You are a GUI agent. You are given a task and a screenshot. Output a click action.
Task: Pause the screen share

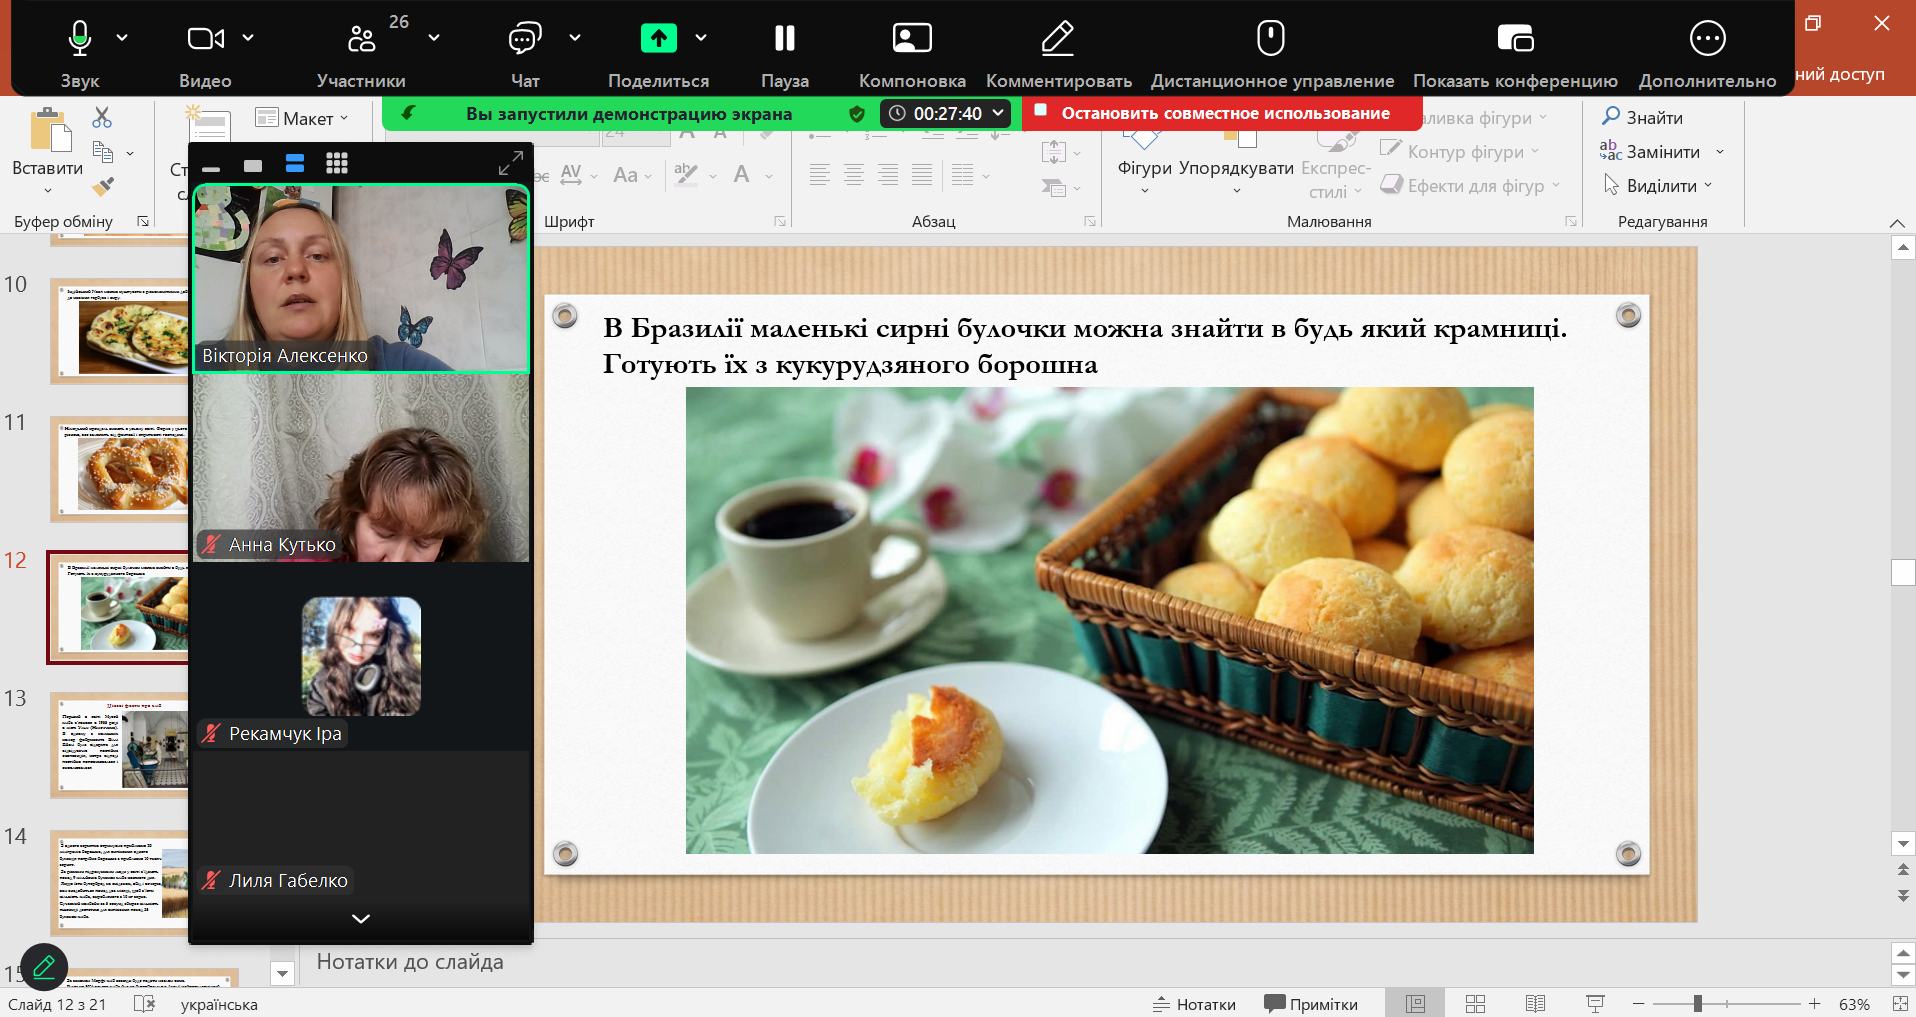[784, 39]
